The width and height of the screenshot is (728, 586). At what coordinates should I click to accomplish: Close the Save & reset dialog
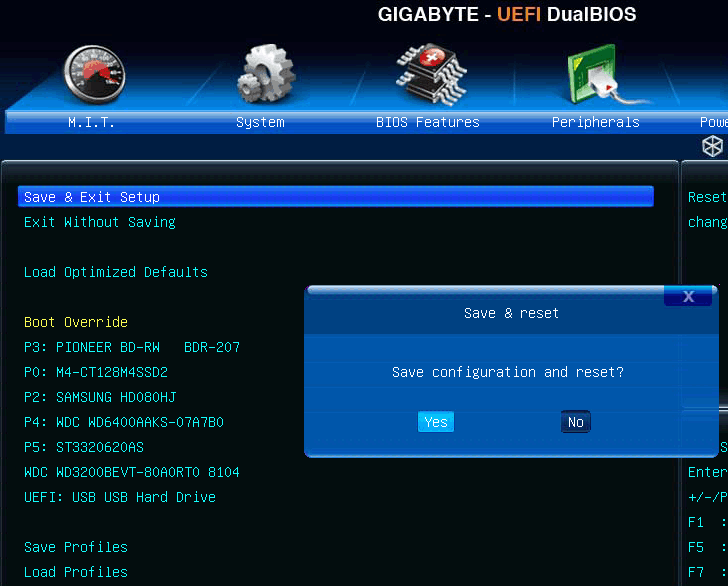point(688,296)
